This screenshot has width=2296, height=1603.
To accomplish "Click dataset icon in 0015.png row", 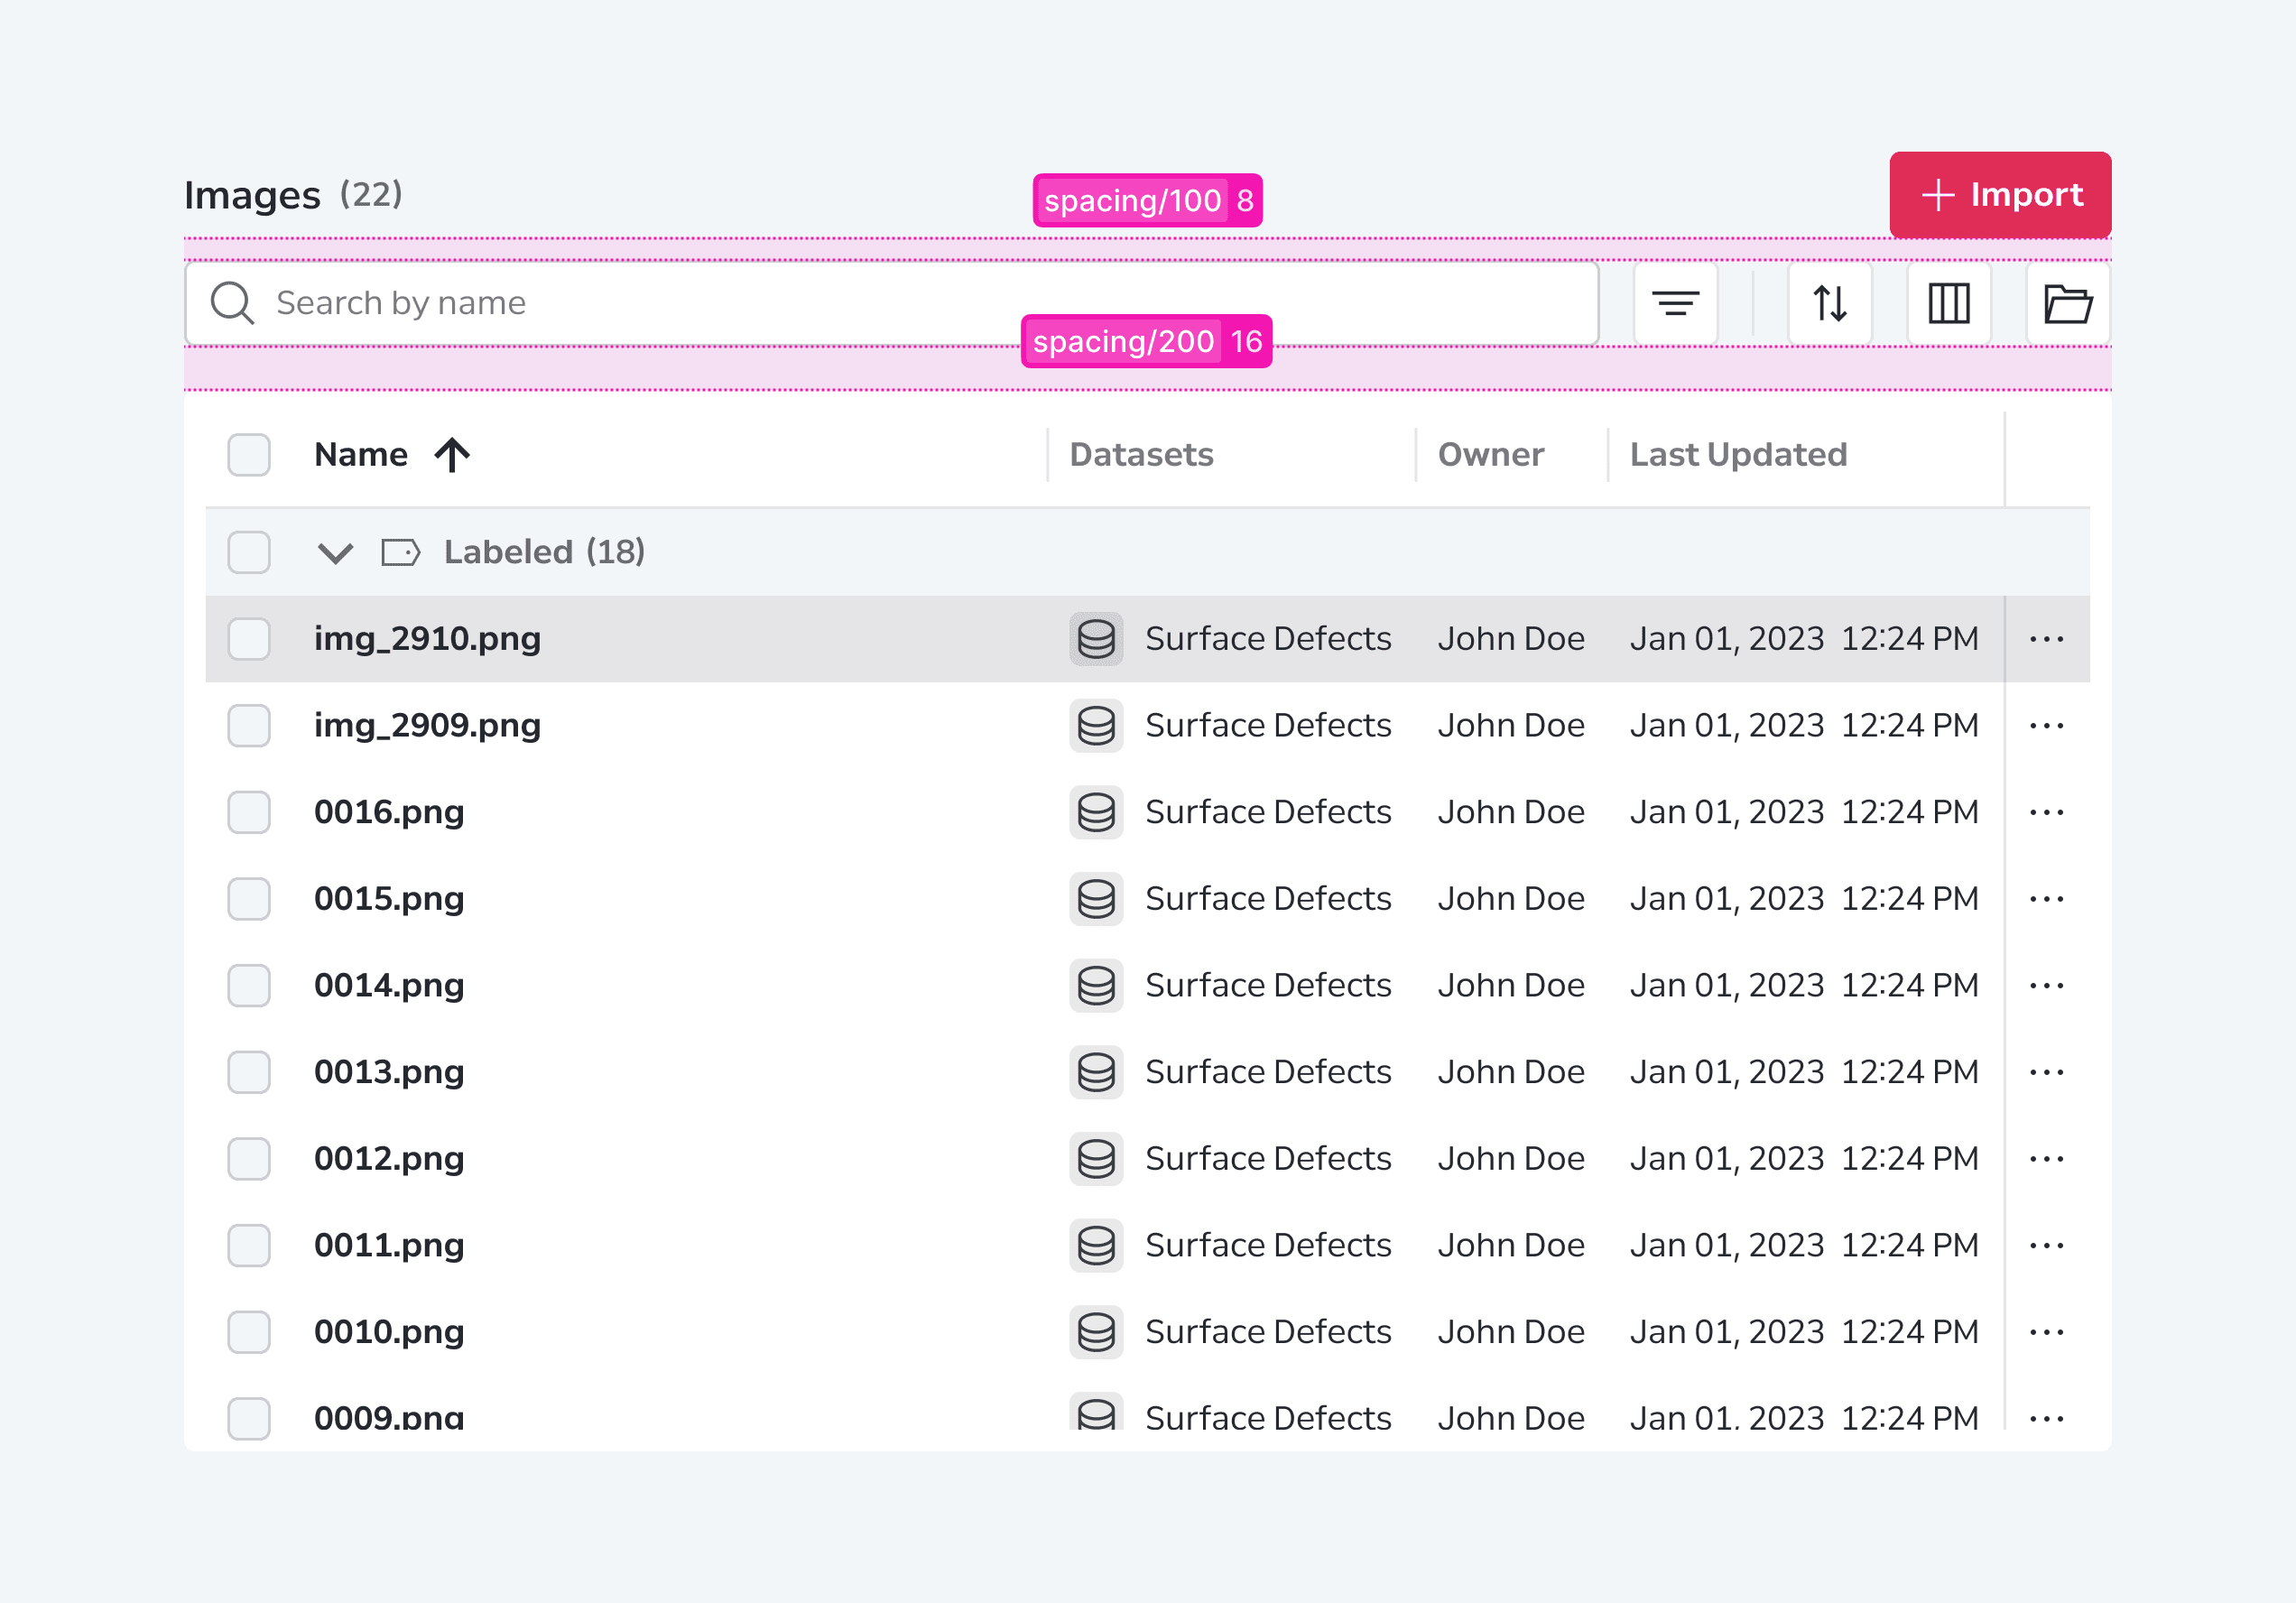I will [1096, 899].
